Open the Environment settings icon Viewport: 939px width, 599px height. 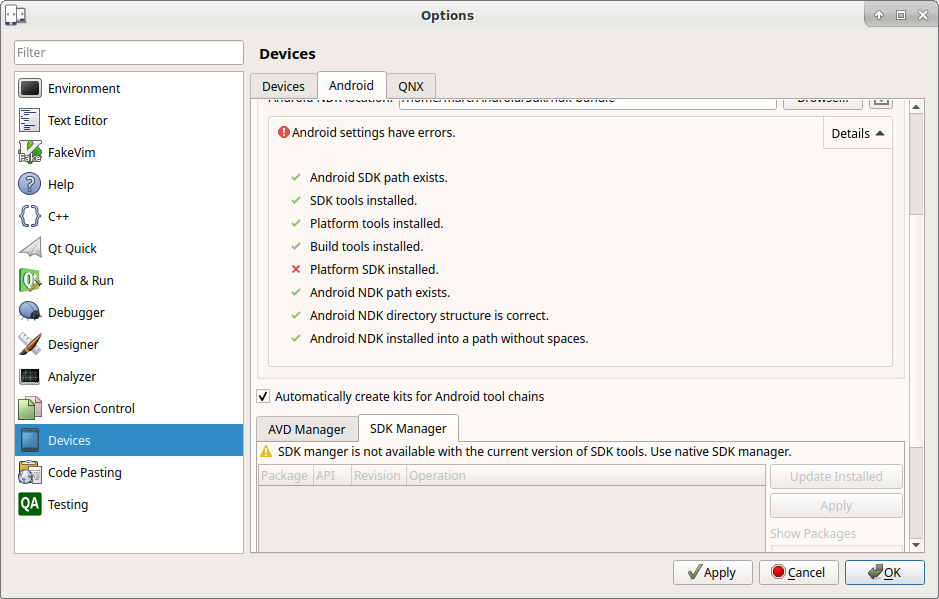[x=29, y=88]
